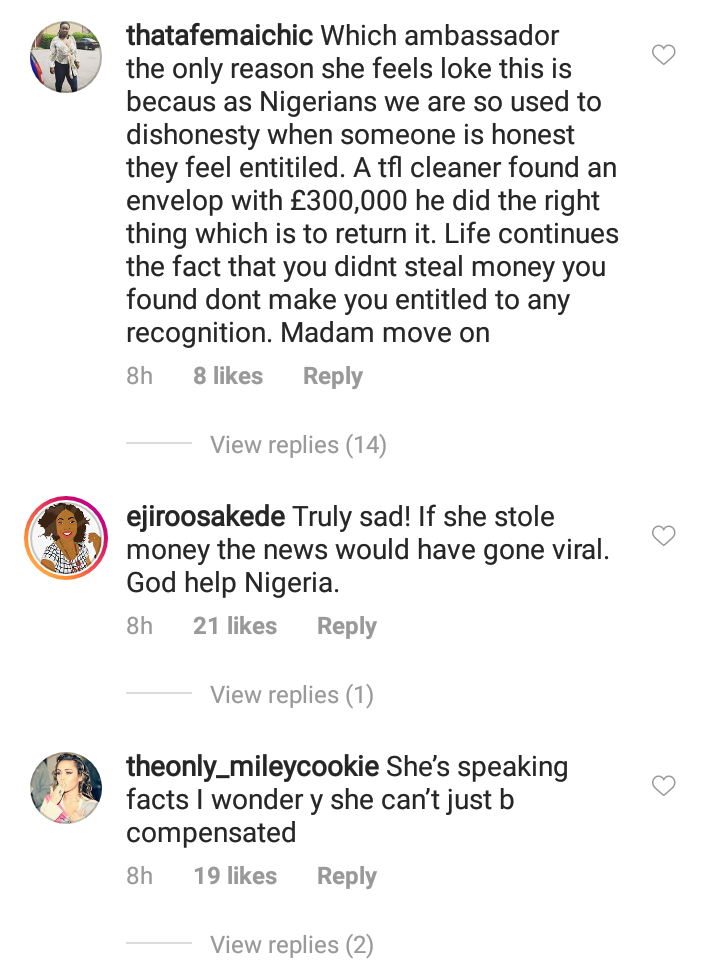View who gave 8 likes
The height and width of the screenshot is (973, 720).
pos(228,377)
